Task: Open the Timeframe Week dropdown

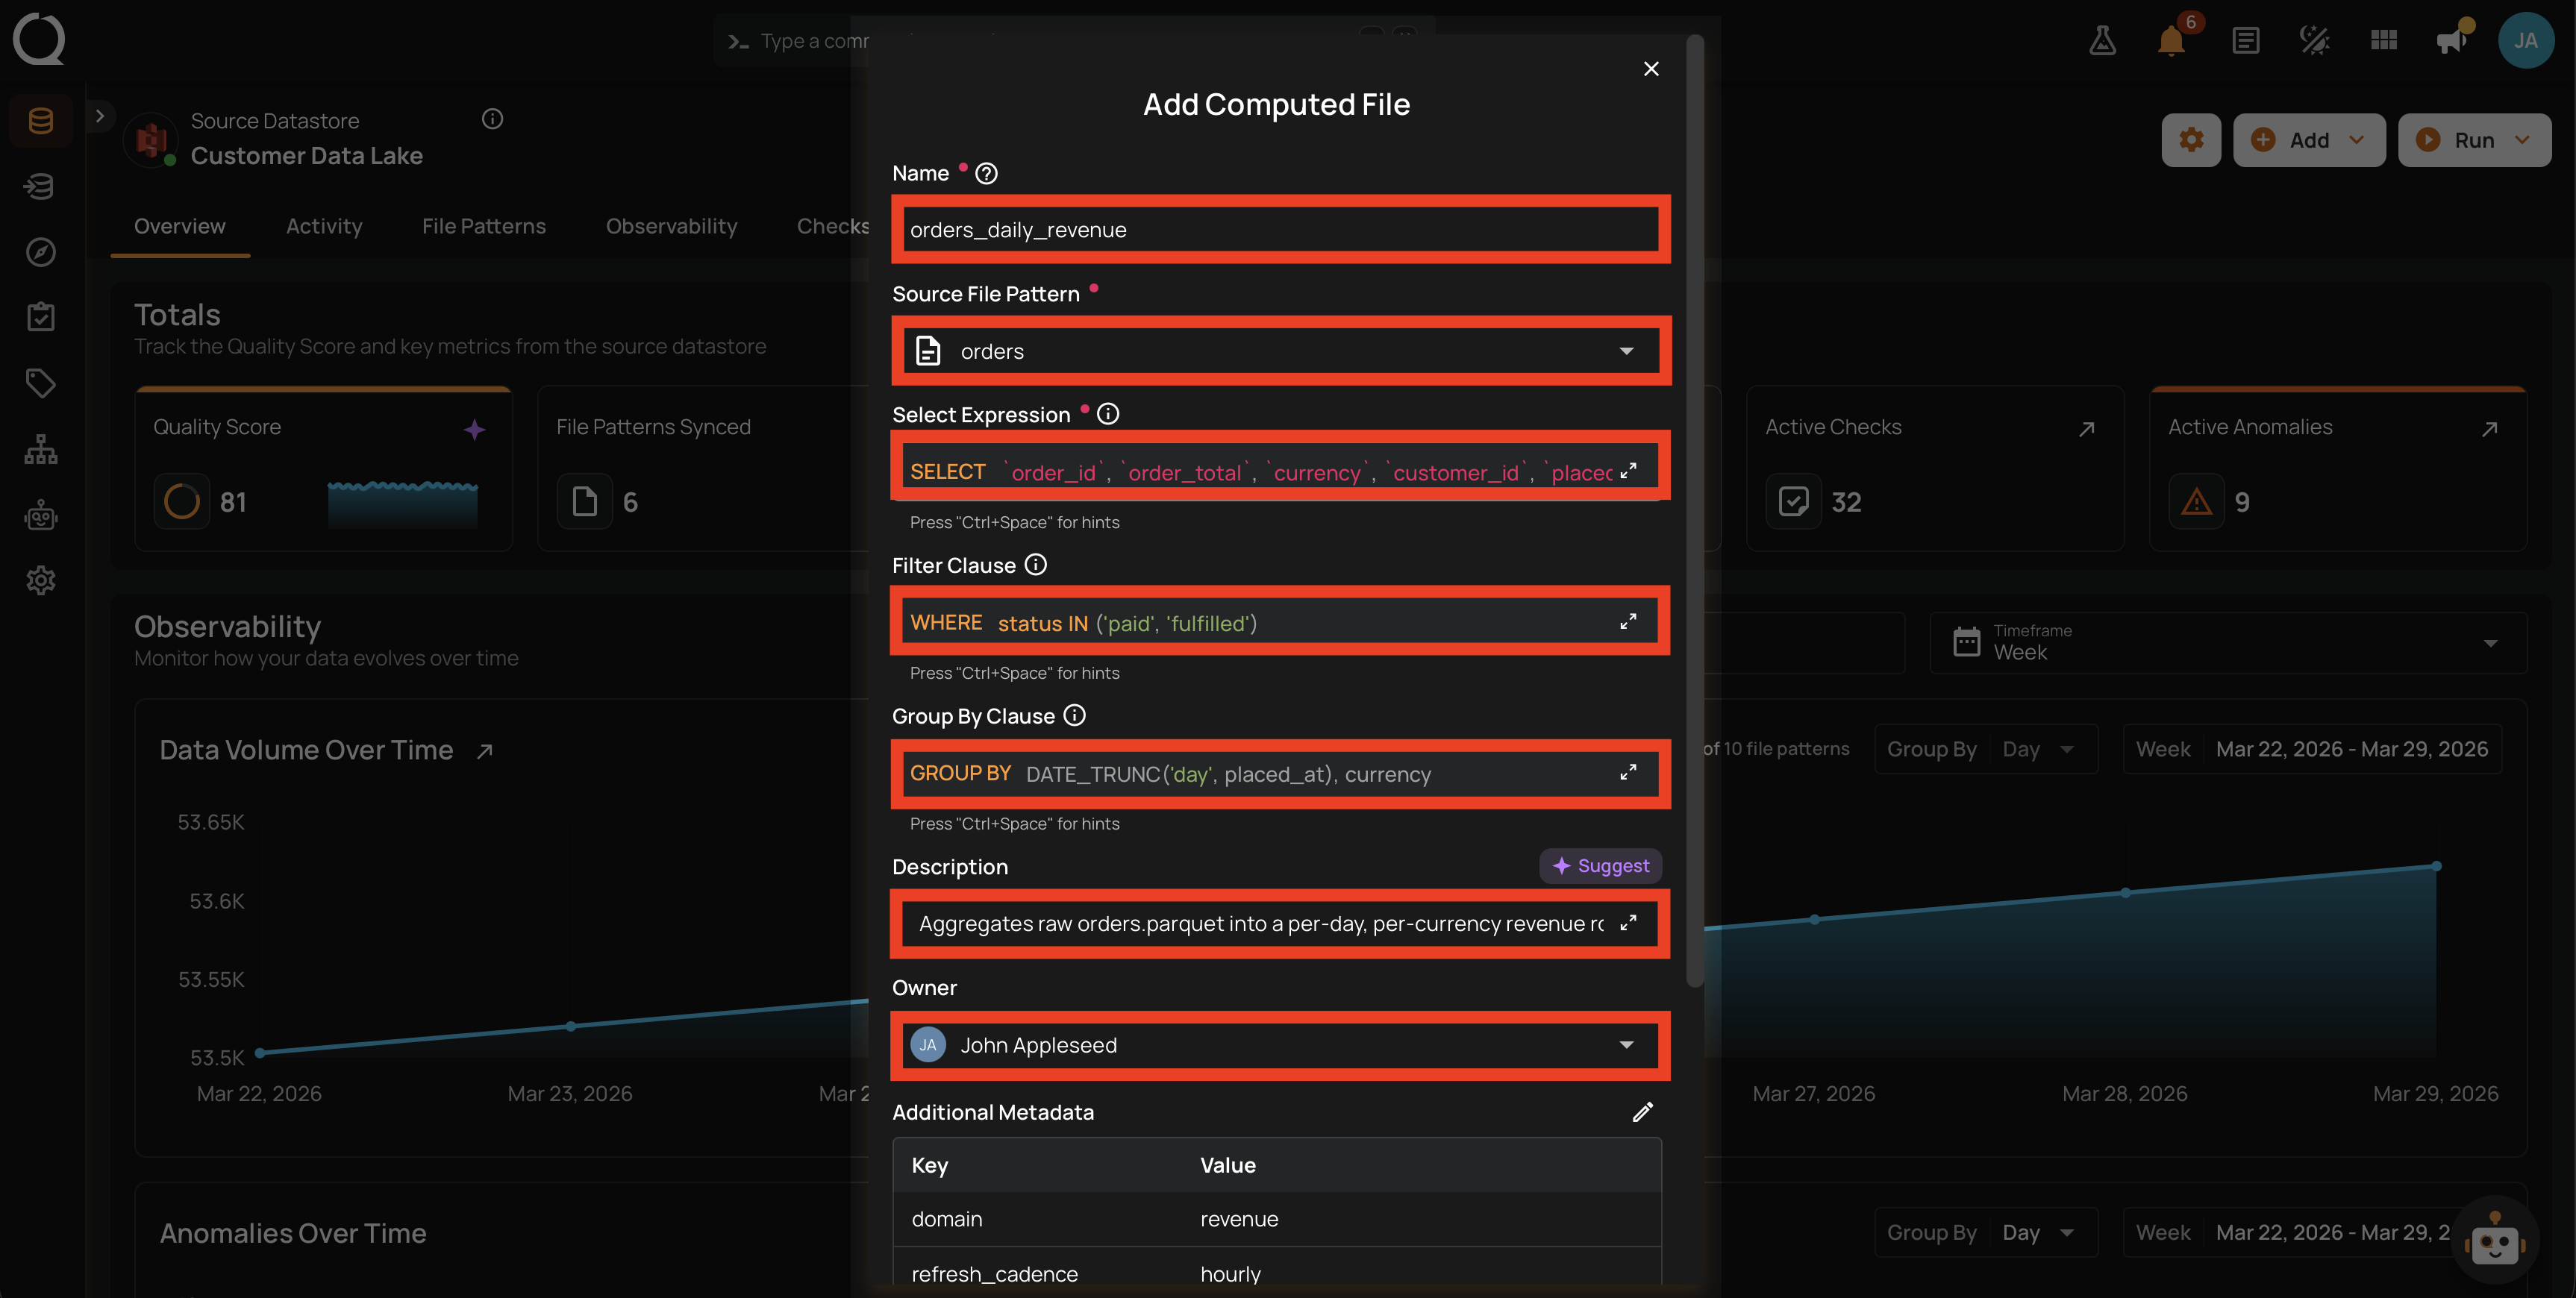Action: [2228, 643]
